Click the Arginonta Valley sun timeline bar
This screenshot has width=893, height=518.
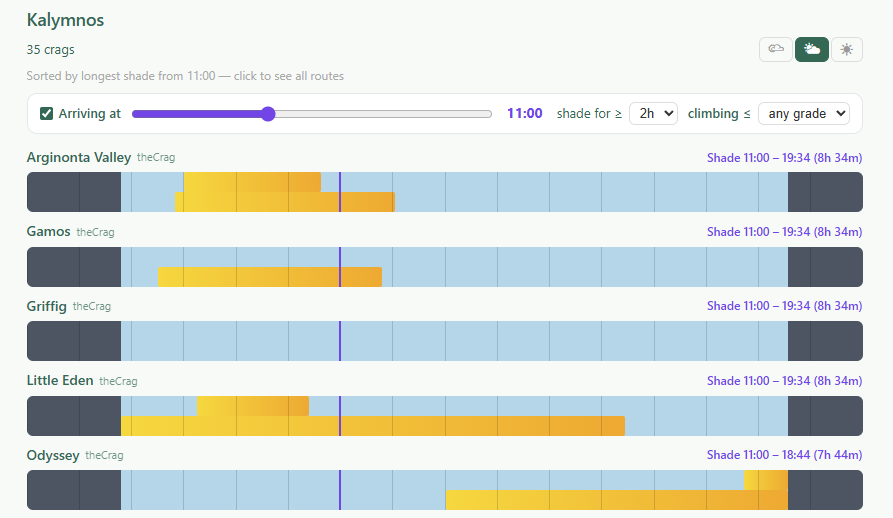[x=445, y=192]
